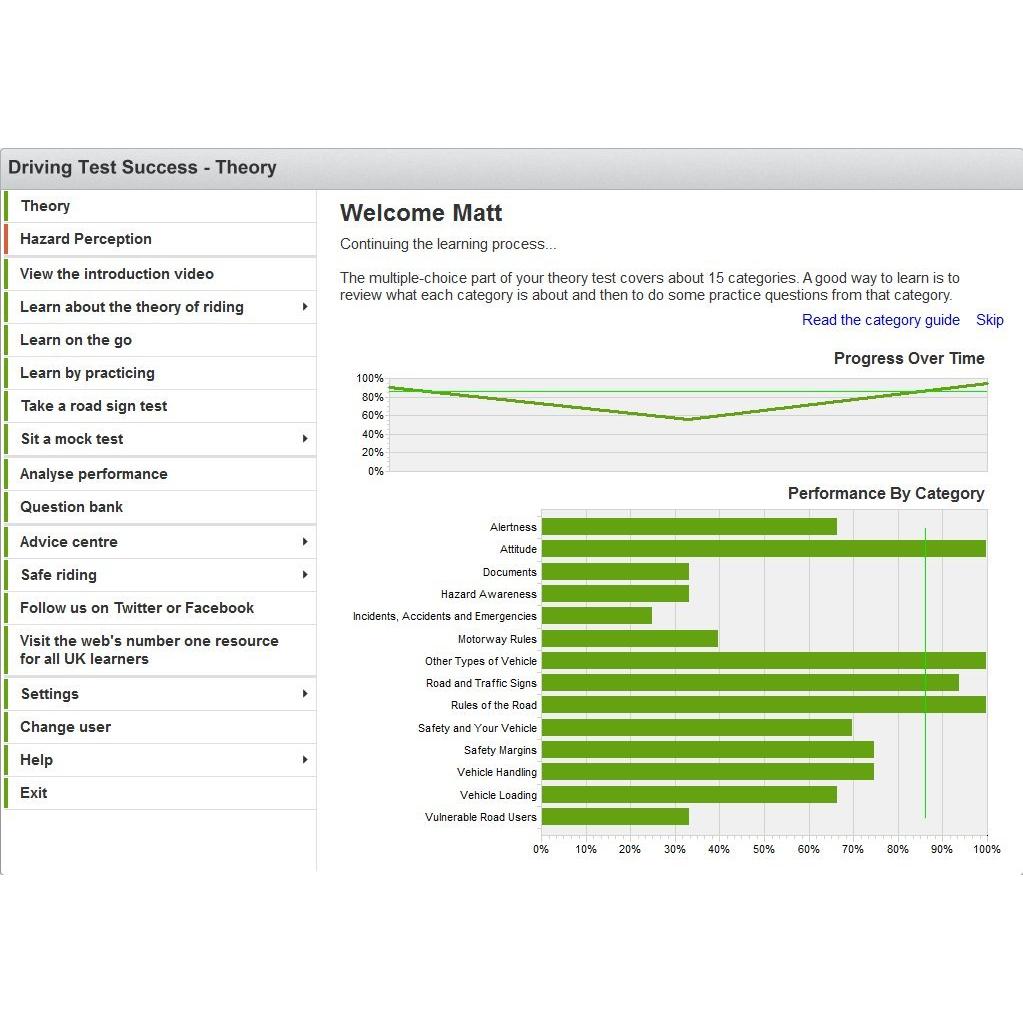The width and height of the screenshot is (1023, 1023).
Task: Open 'View the introduction video'
Action: click(160, 274)
